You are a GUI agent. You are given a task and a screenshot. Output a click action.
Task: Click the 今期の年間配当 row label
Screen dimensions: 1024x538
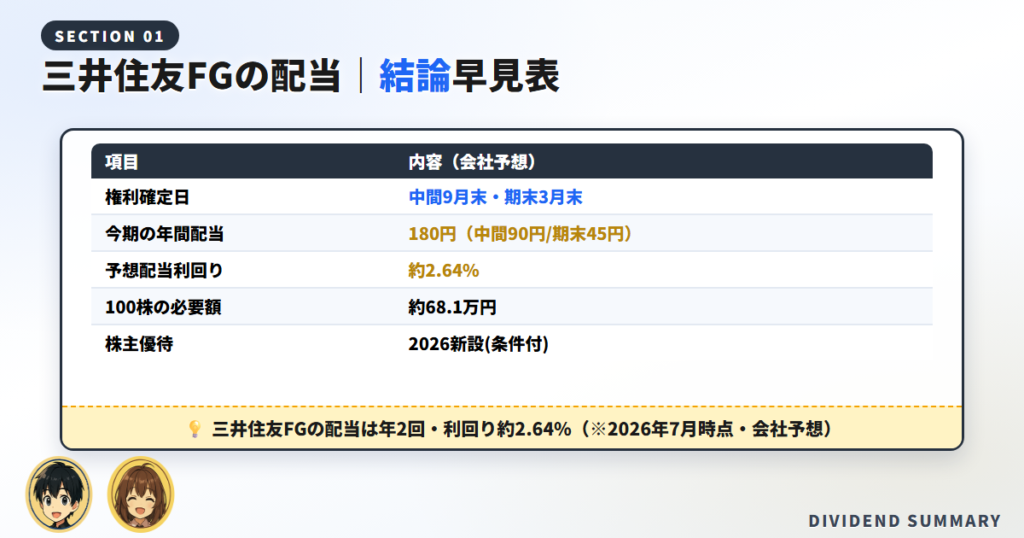pyautogui.click(x=164, y=234)
